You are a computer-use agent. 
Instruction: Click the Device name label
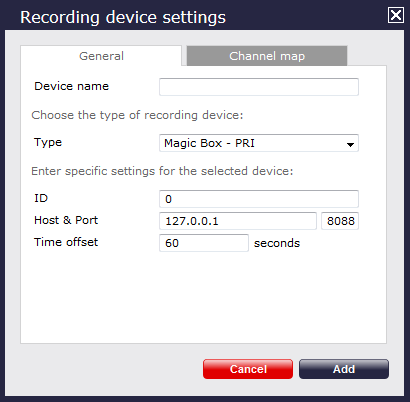(71, 86)
